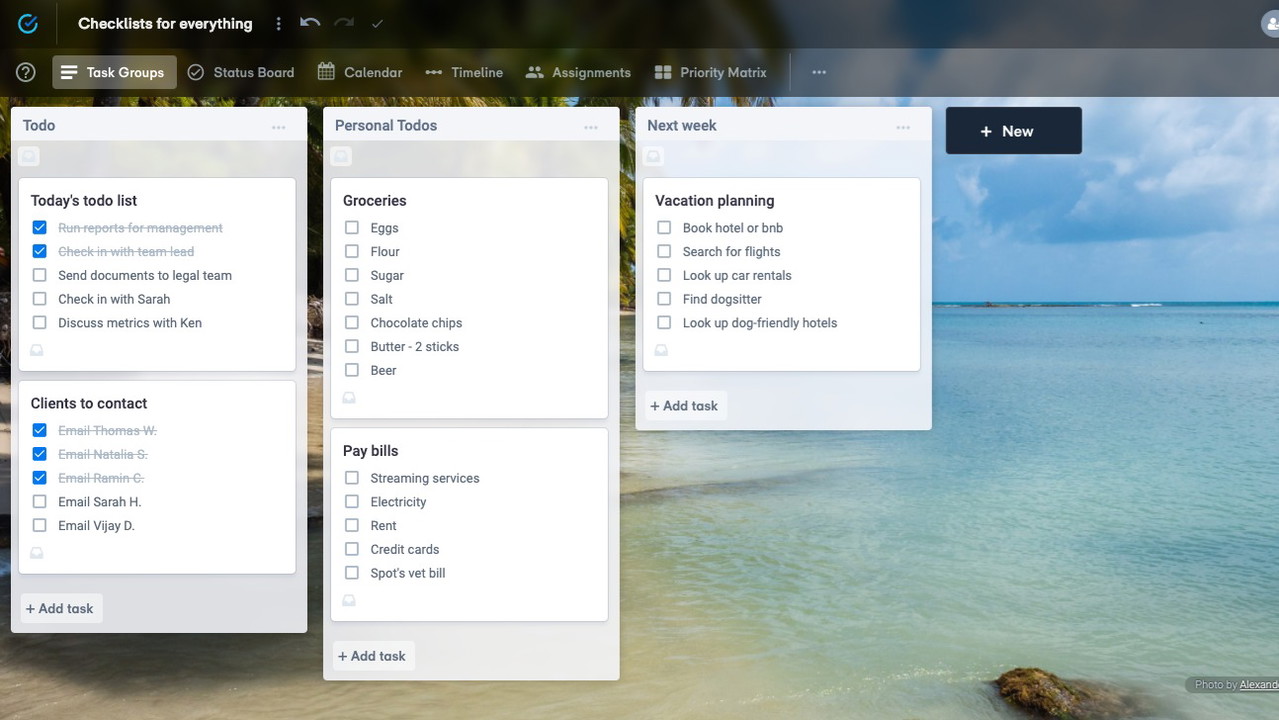Click the app logo checkmark icon
Screen dimensions: 1279x720
pyautogui.click(x=28, y=23)
